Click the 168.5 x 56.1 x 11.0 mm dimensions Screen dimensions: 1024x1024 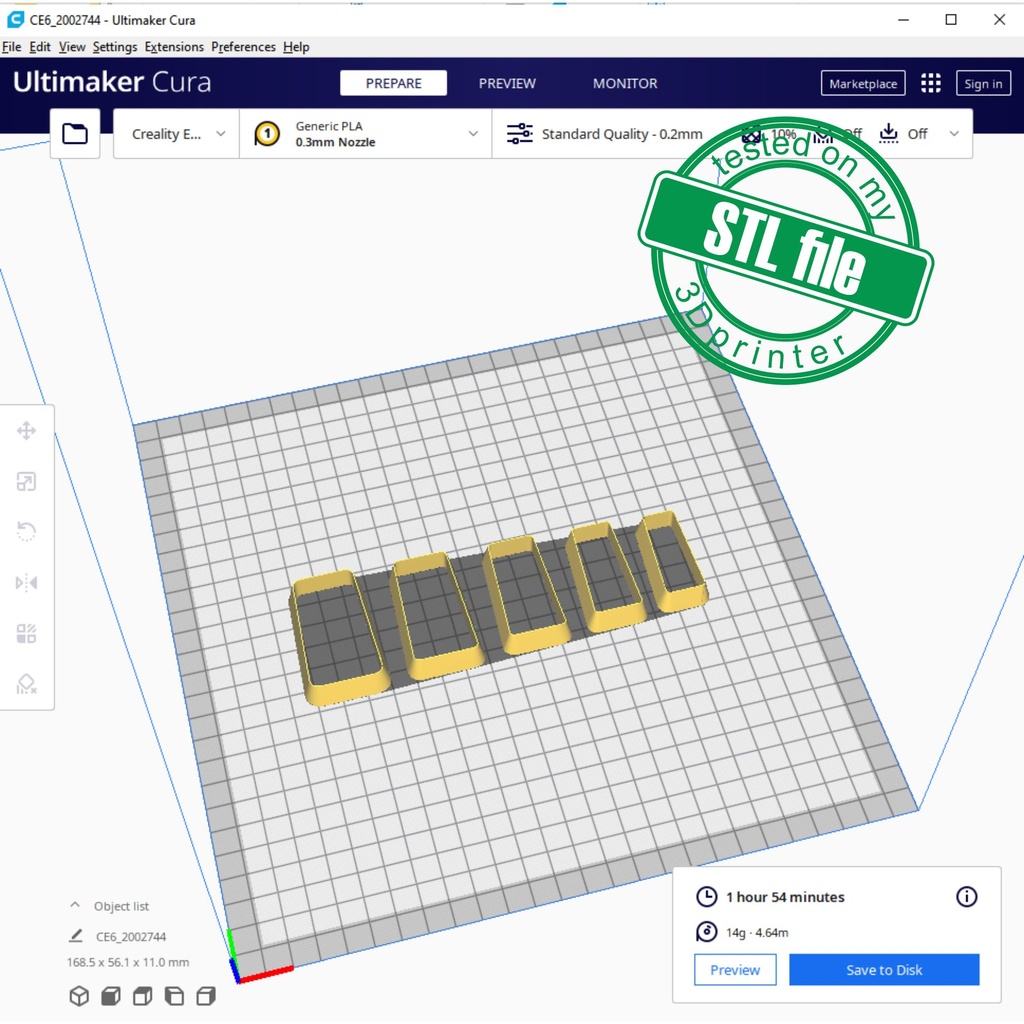[128, 962]
